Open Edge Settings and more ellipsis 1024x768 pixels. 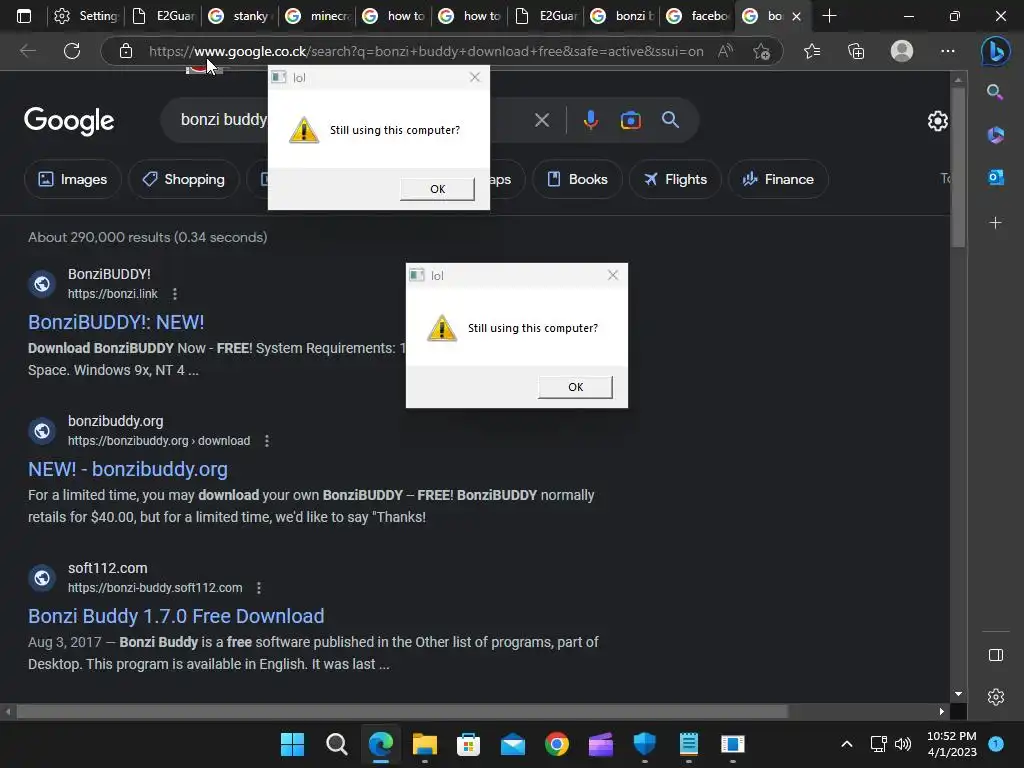[948, 51]
